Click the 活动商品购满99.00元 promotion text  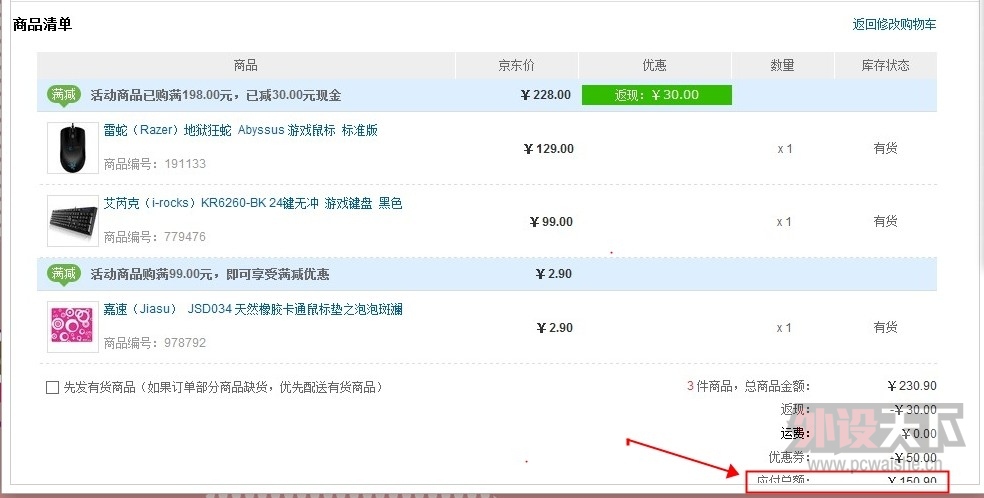click(210, 274)
